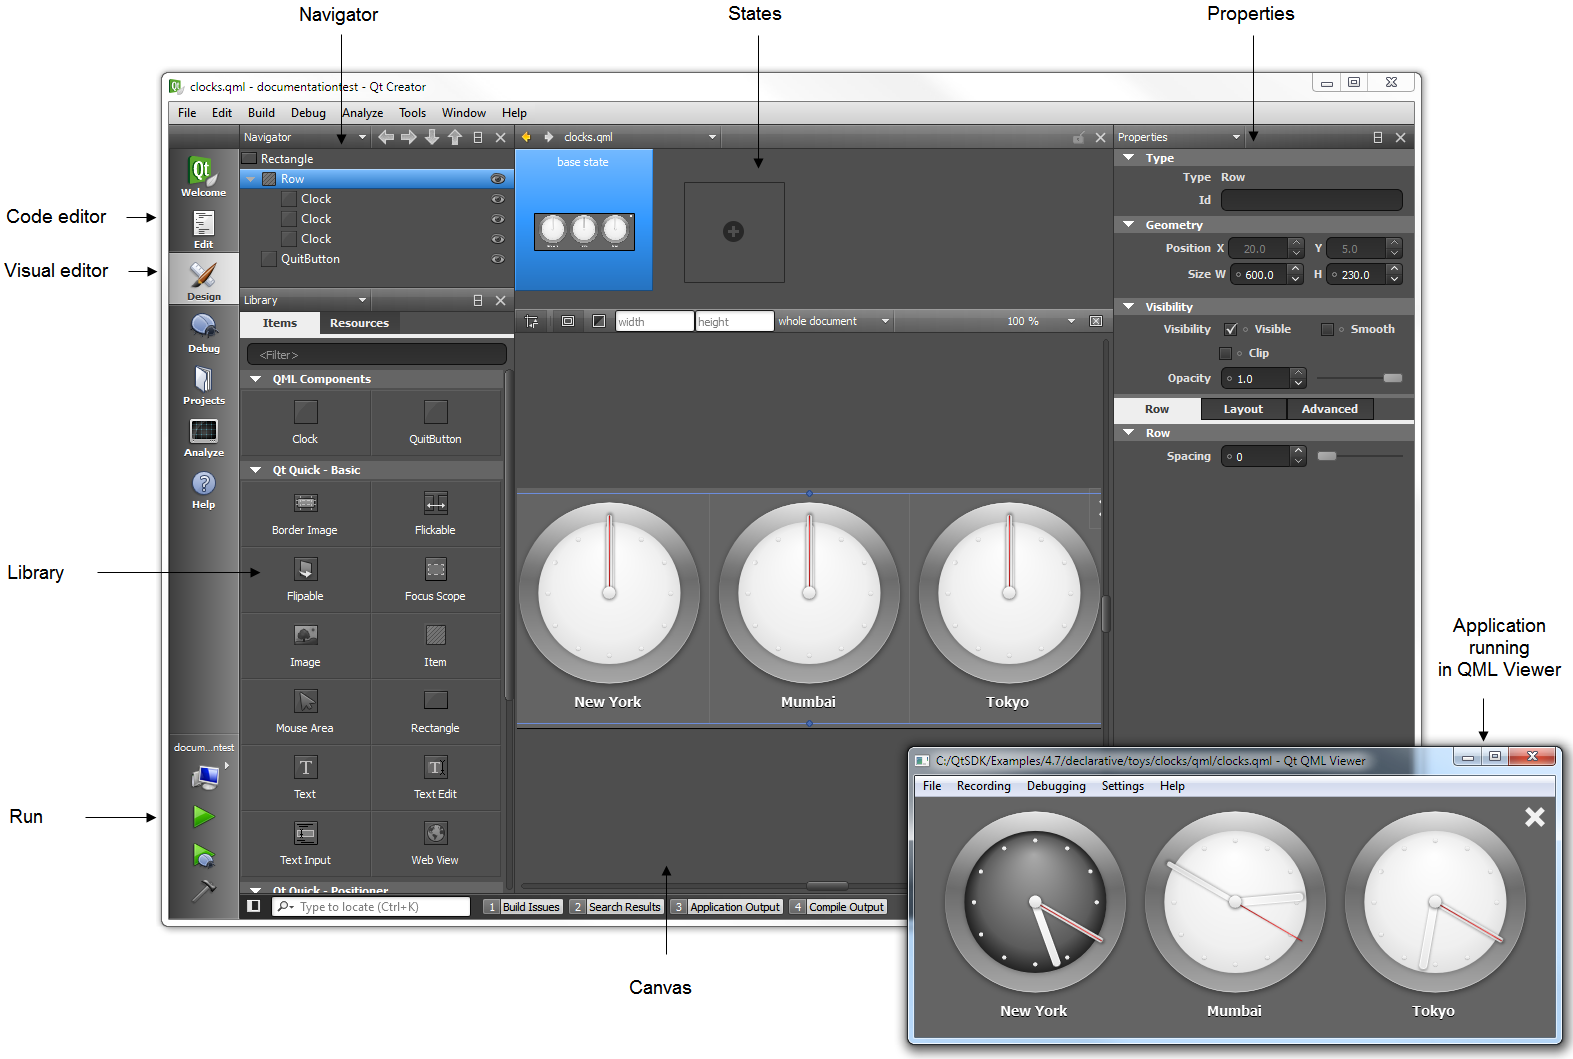Add new state with plus icon

point(733,232)
